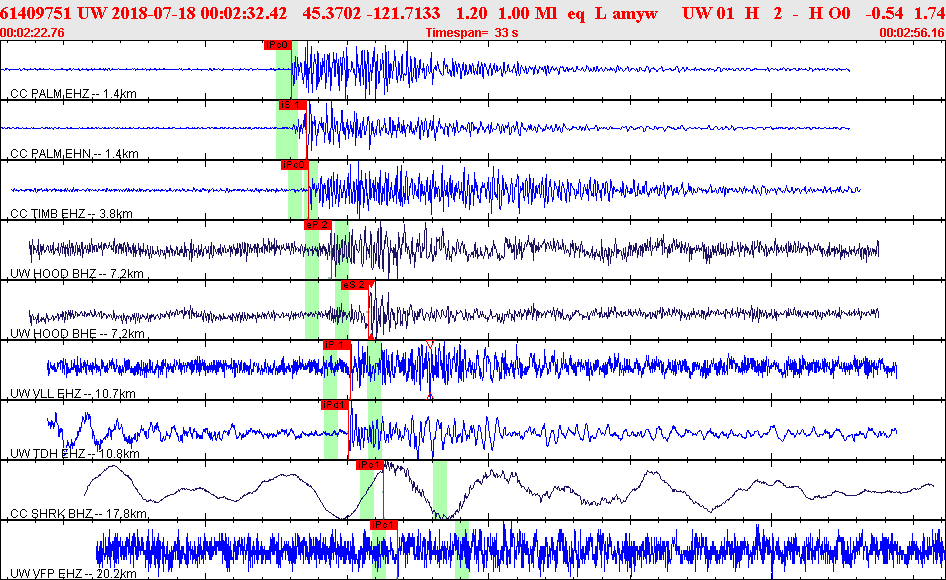Click the CC PALM EHZ -- 1.4km label
946x580 pixels.
(73, 94)
